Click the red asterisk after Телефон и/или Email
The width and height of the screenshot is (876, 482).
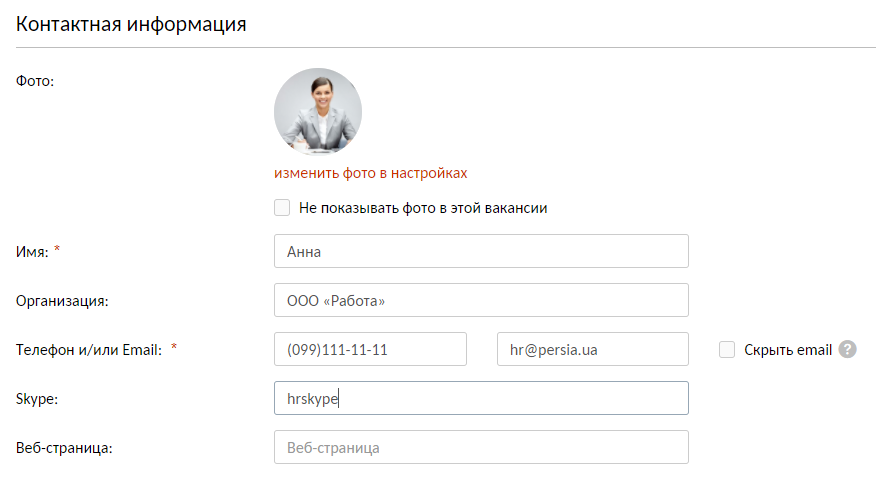tap(174, 348)
